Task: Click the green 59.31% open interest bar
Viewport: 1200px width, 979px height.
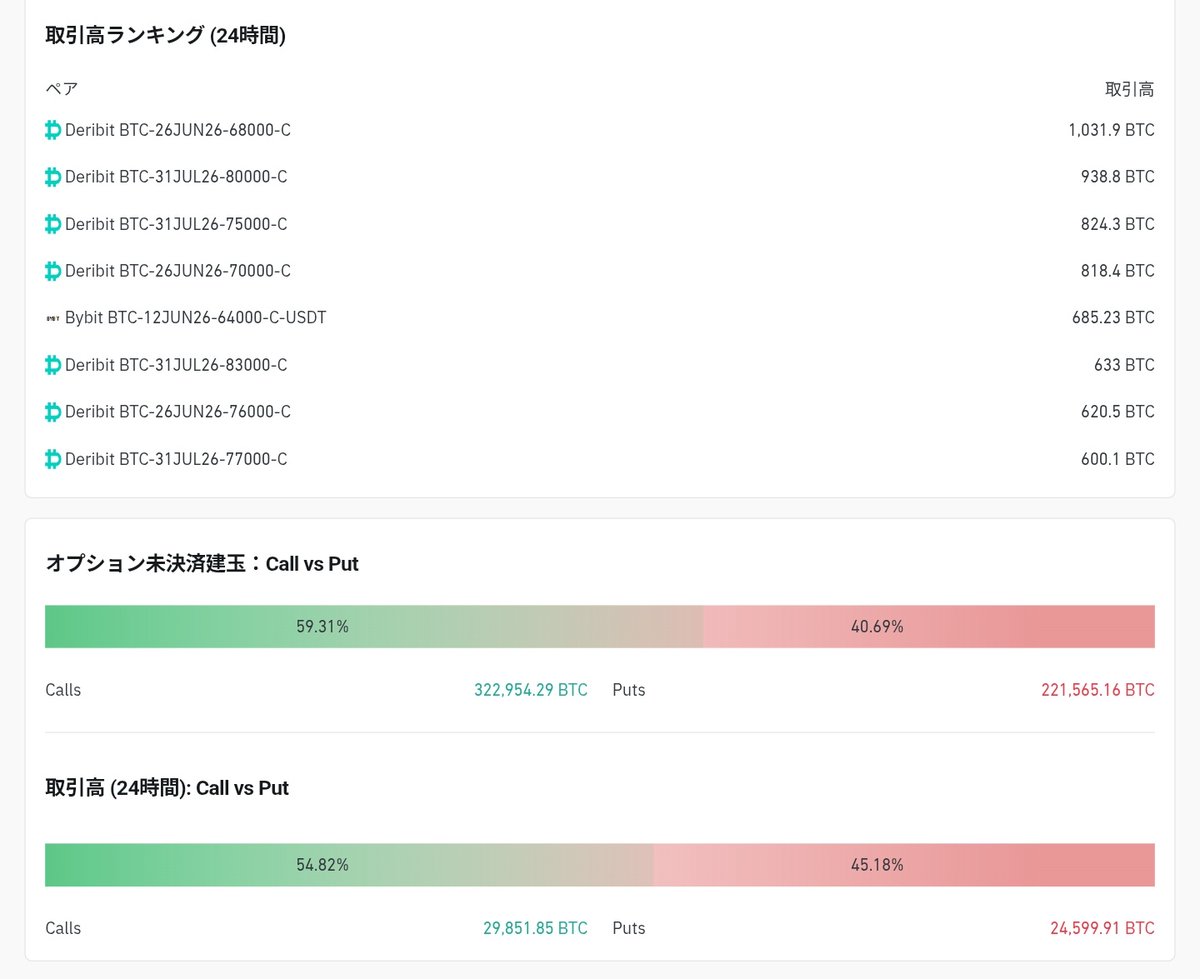Action: (x=374, y=627)
